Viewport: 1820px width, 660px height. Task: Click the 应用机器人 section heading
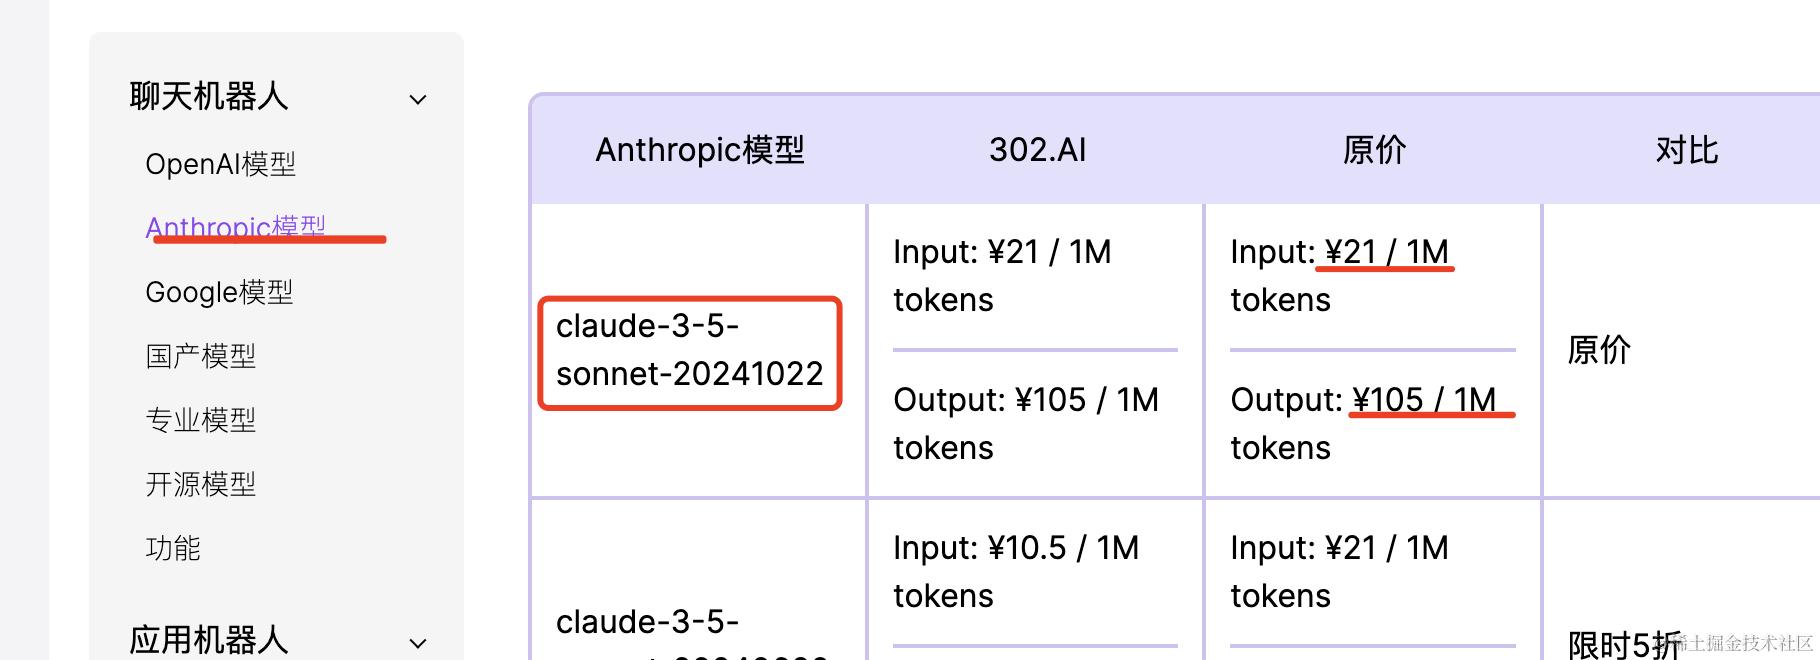pyautogui.click(x=209, y=640)
